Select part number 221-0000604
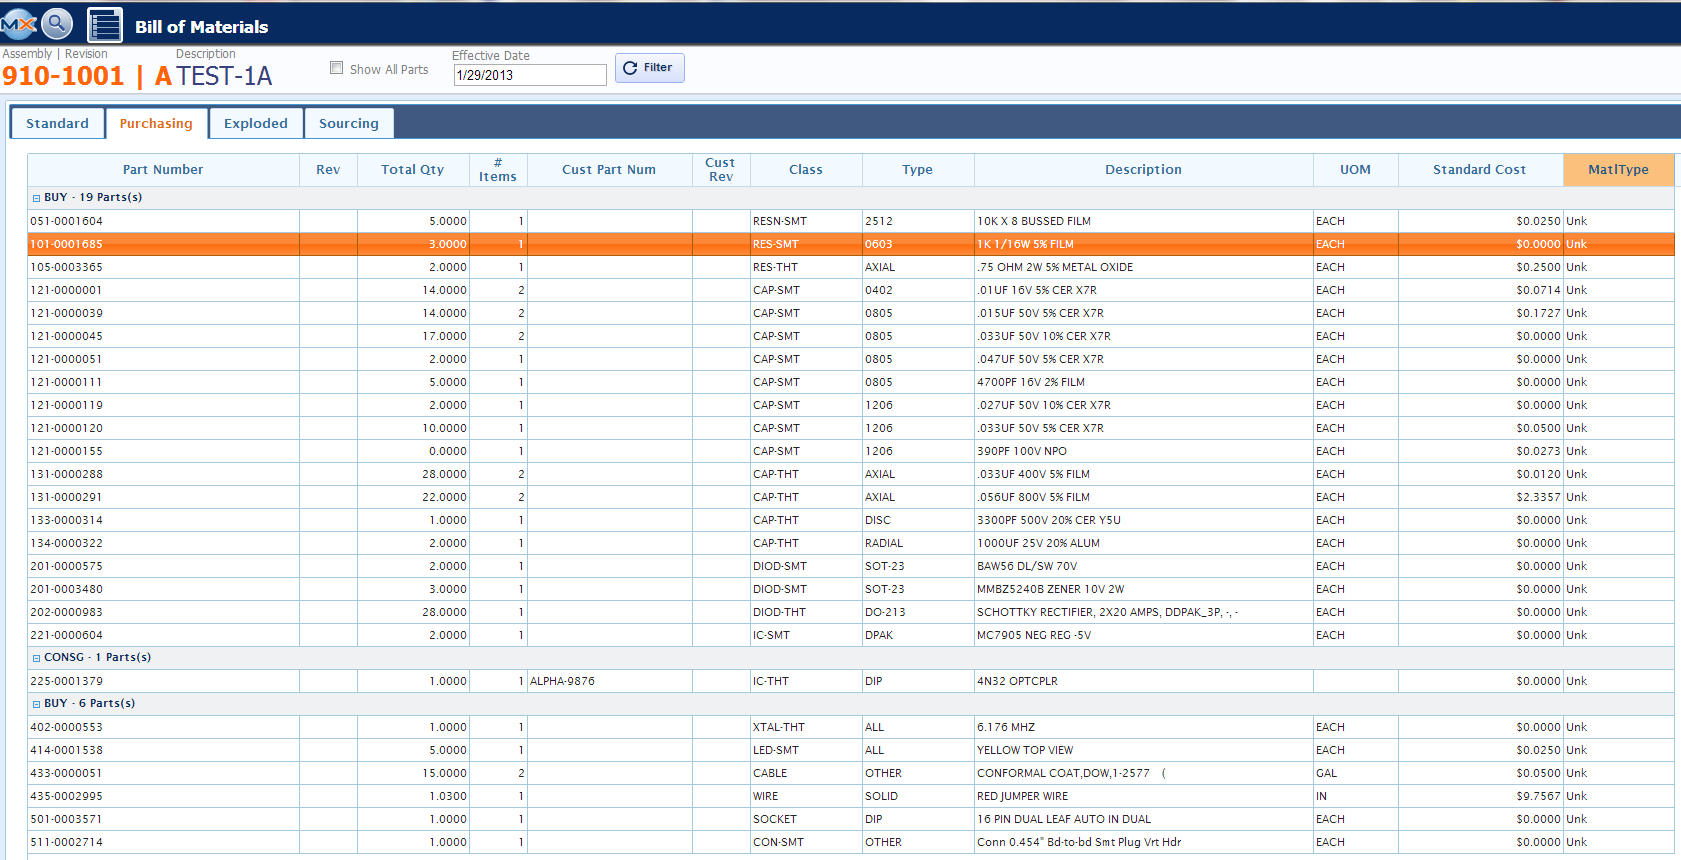This screenshot has width=1681, height=860. [x=67, y=635]
